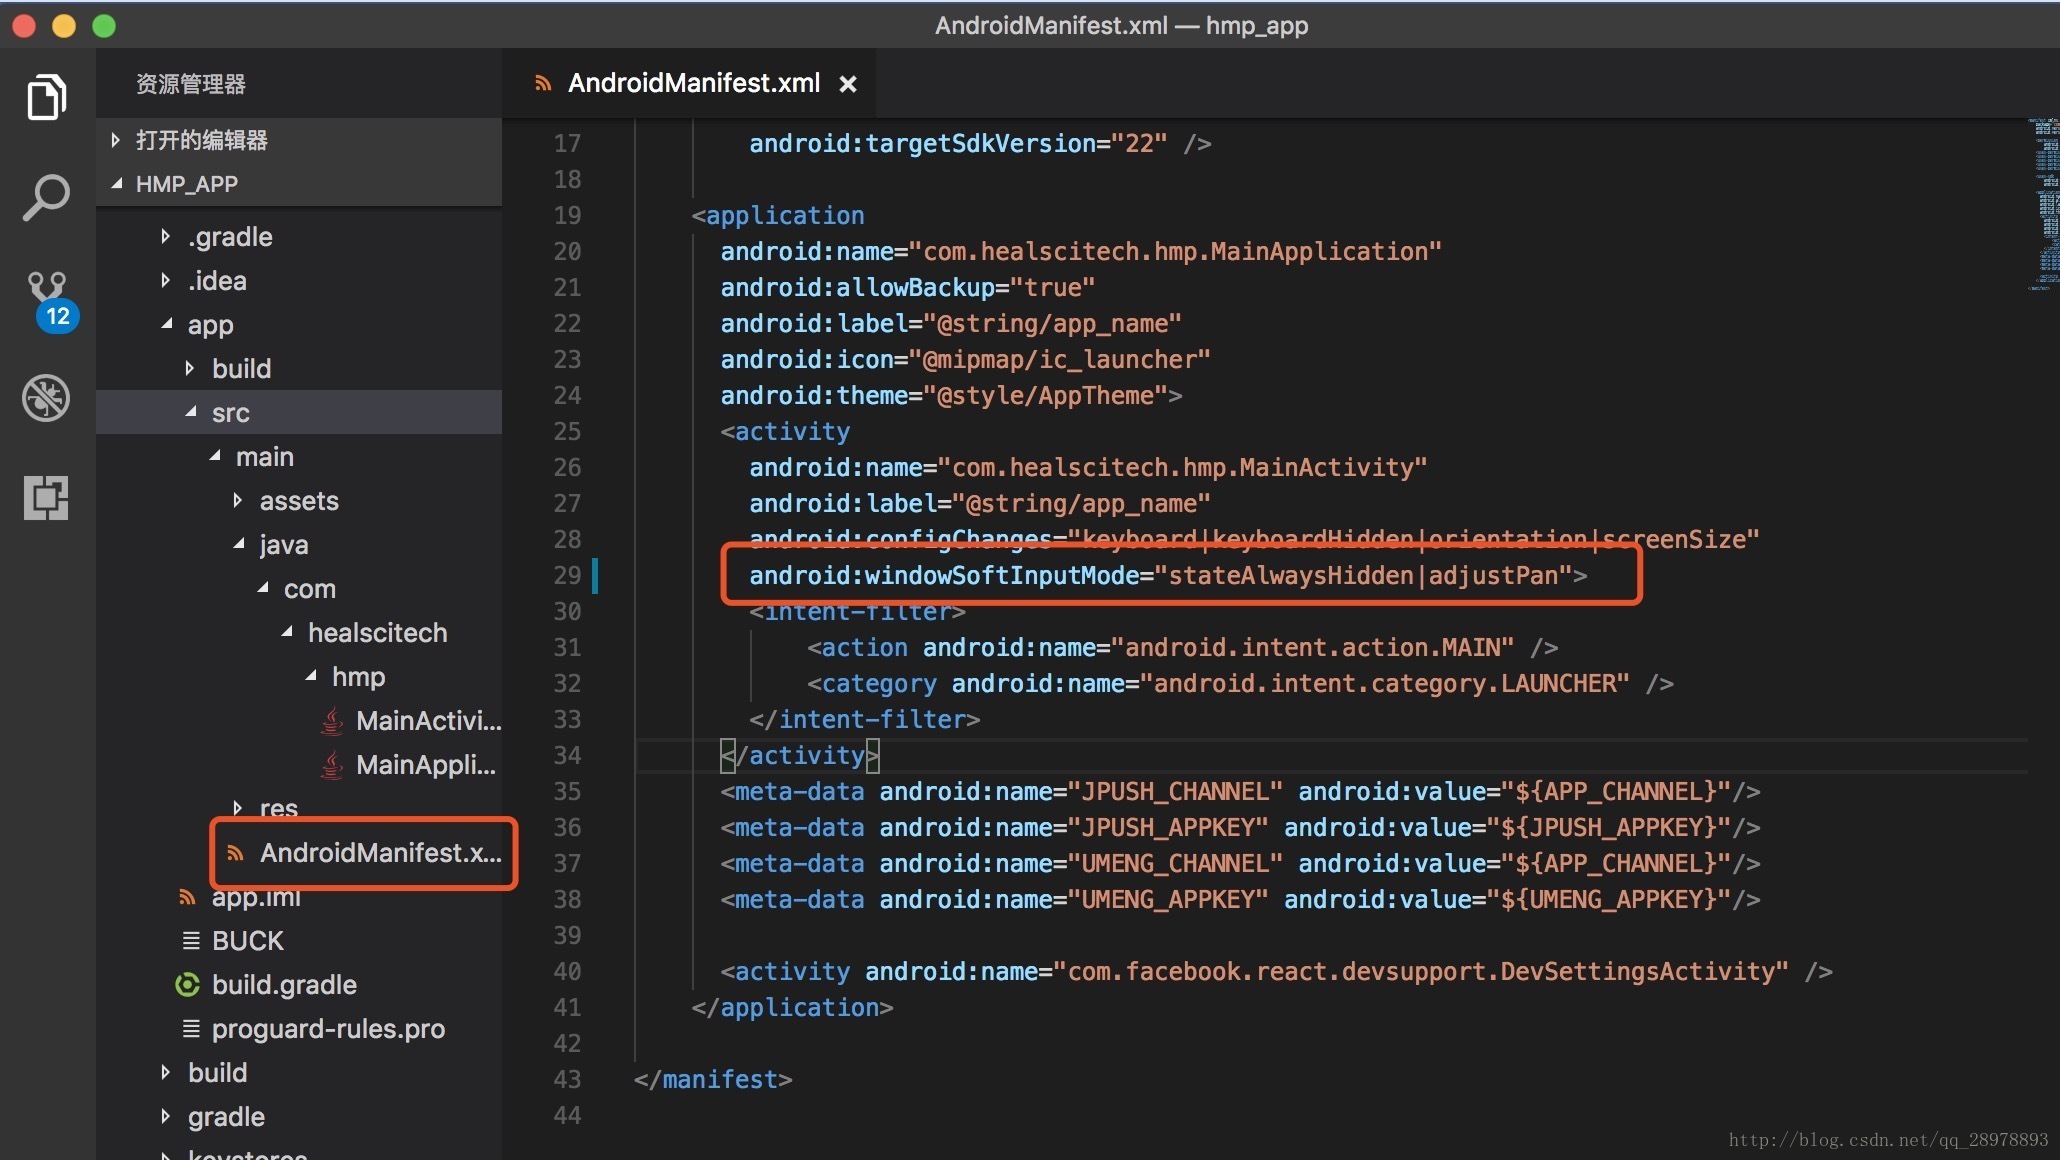Open Source Control view with 12 changes
Viewport: 2060px width, 1160px height.
tap(50, 301)
